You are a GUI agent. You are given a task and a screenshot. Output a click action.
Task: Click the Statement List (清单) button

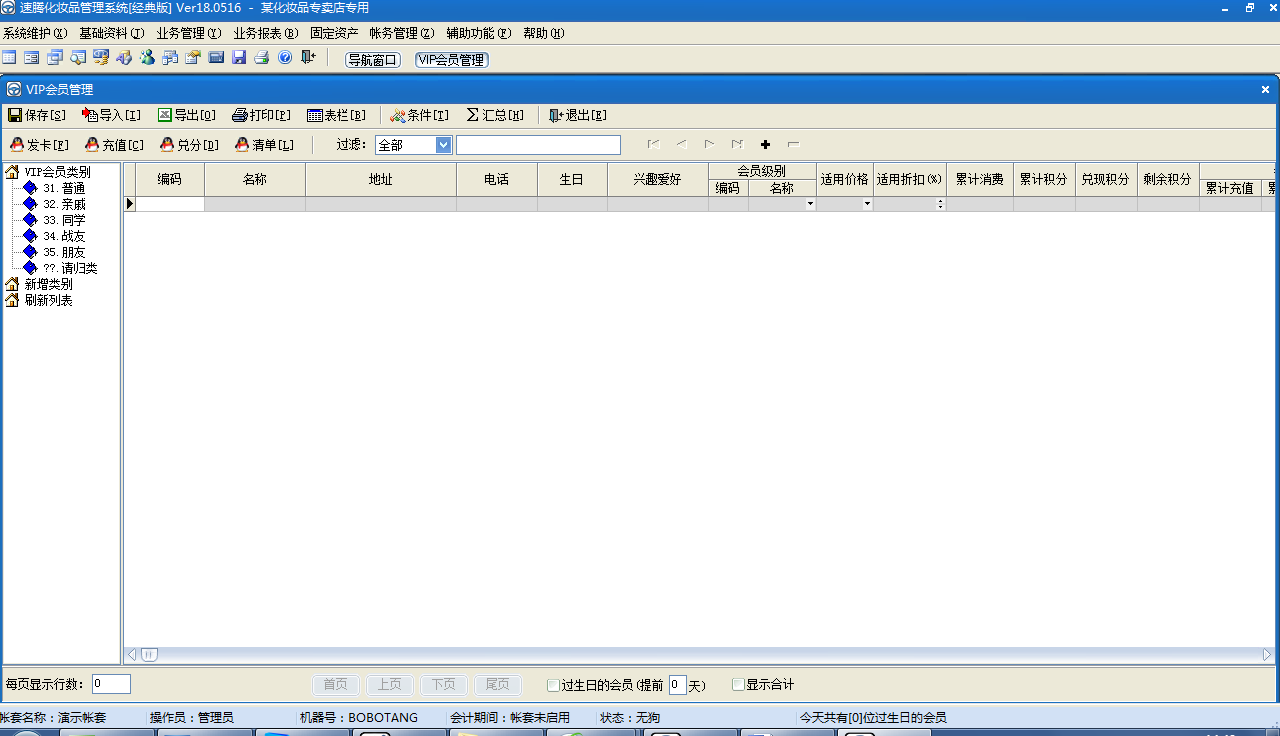tap(264, 145)
